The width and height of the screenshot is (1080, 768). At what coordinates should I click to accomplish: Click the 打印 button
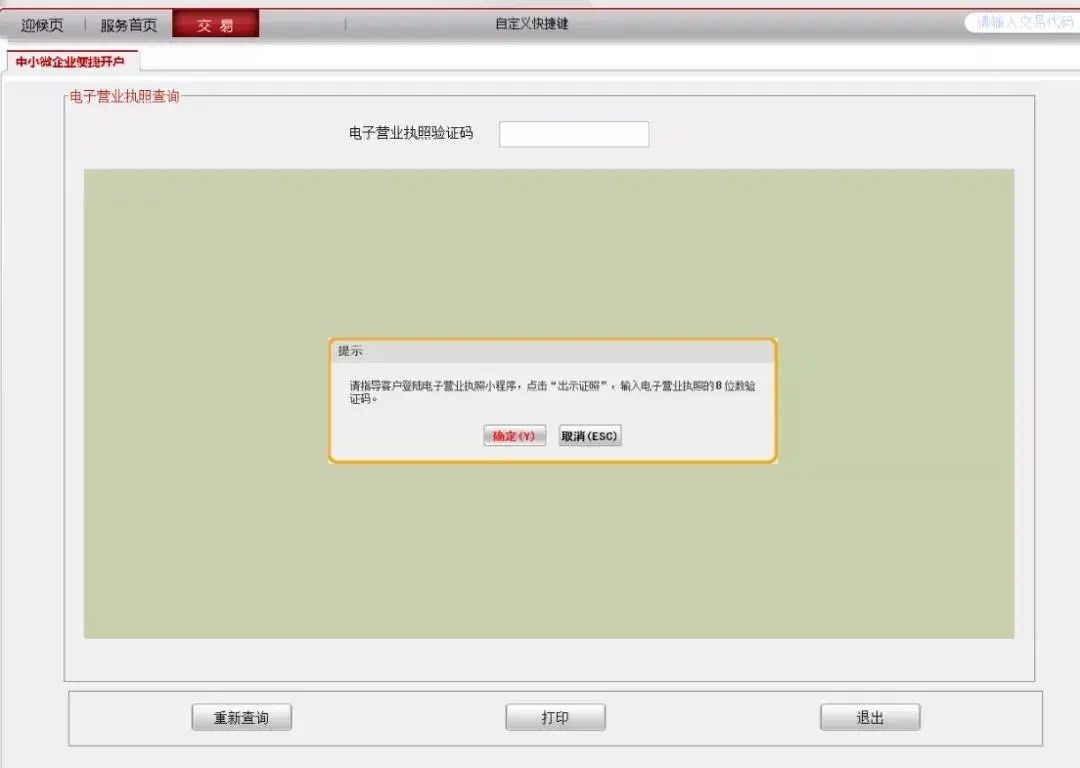(x=555, y=718)
